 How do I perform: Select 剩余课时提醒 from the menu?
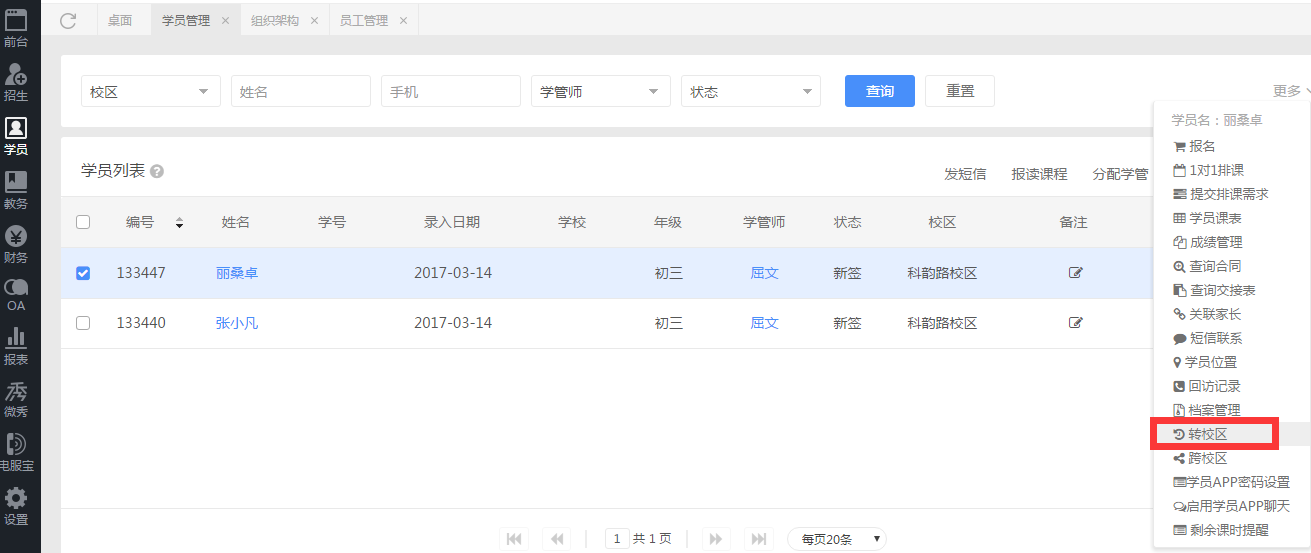pyautogui.click(x=1220, y=530)
